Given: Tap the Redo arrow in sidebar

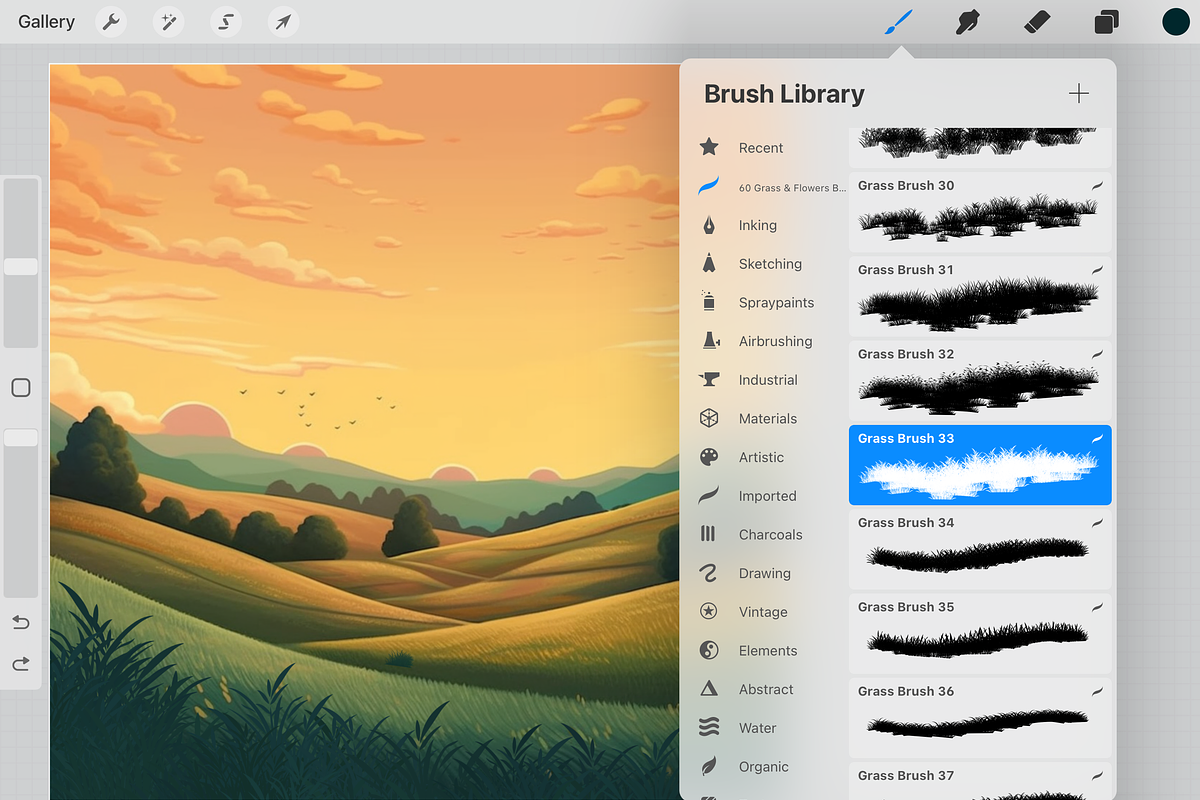Looking at the screenshot, I should [21, 663].
